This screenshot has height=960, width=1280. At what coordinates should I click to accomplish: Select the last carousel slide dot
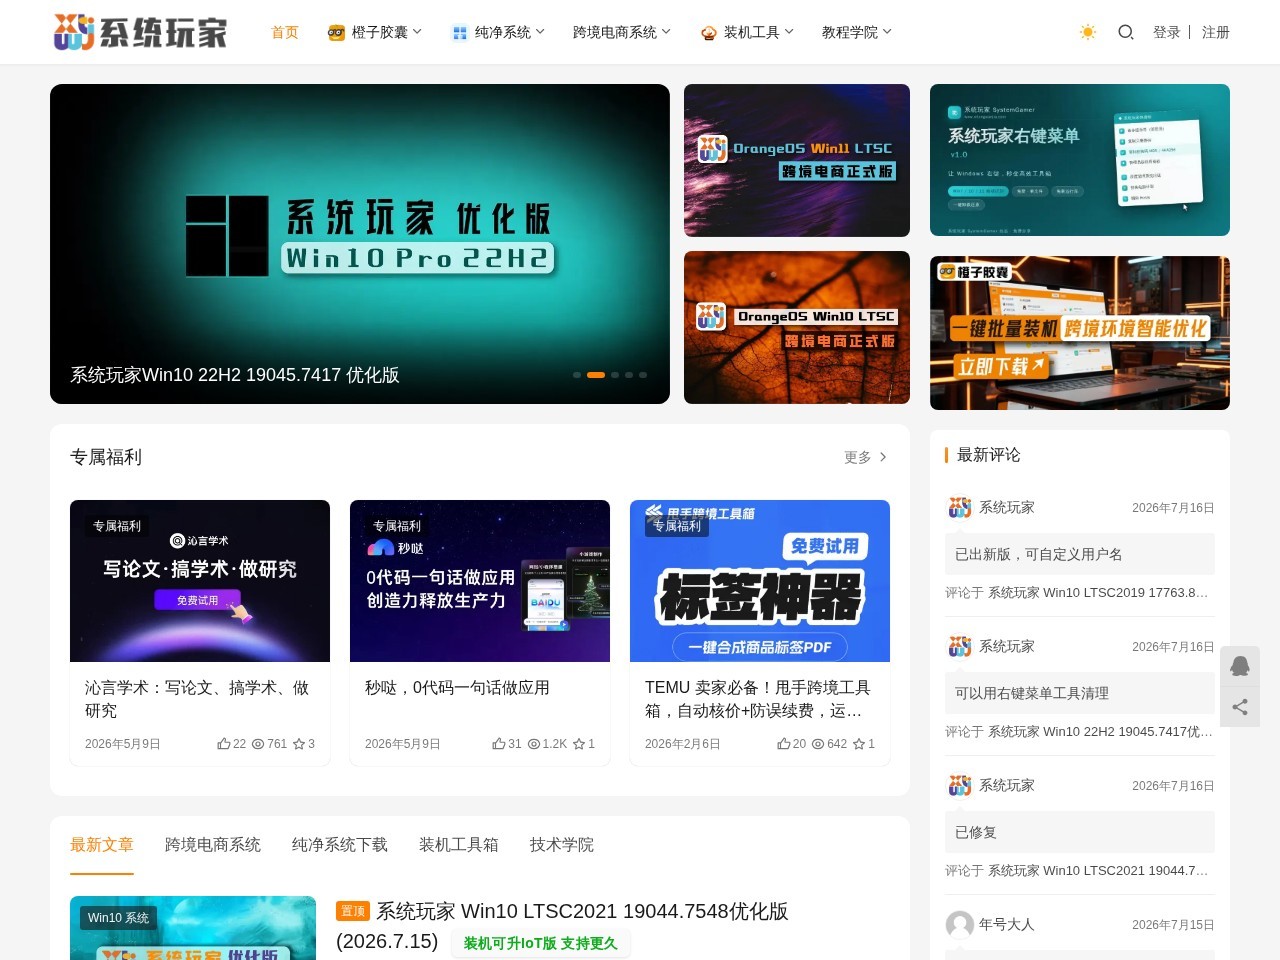point(643,375)
